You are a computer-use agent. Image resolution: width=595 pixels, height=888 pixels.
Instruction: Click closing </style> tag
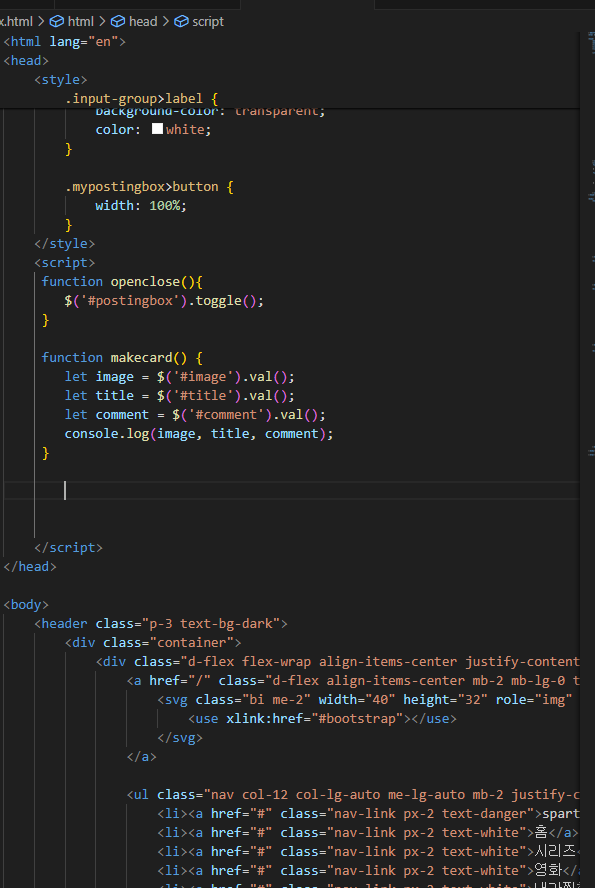[x=65, y=244]
